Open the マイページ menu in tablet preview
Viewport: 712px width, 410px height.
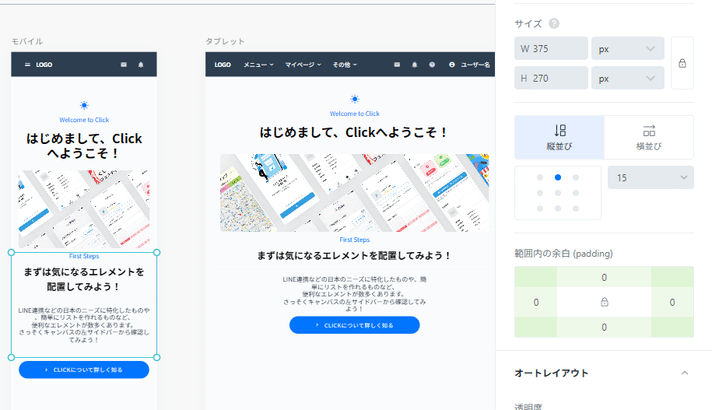click(x=303, y=64)
